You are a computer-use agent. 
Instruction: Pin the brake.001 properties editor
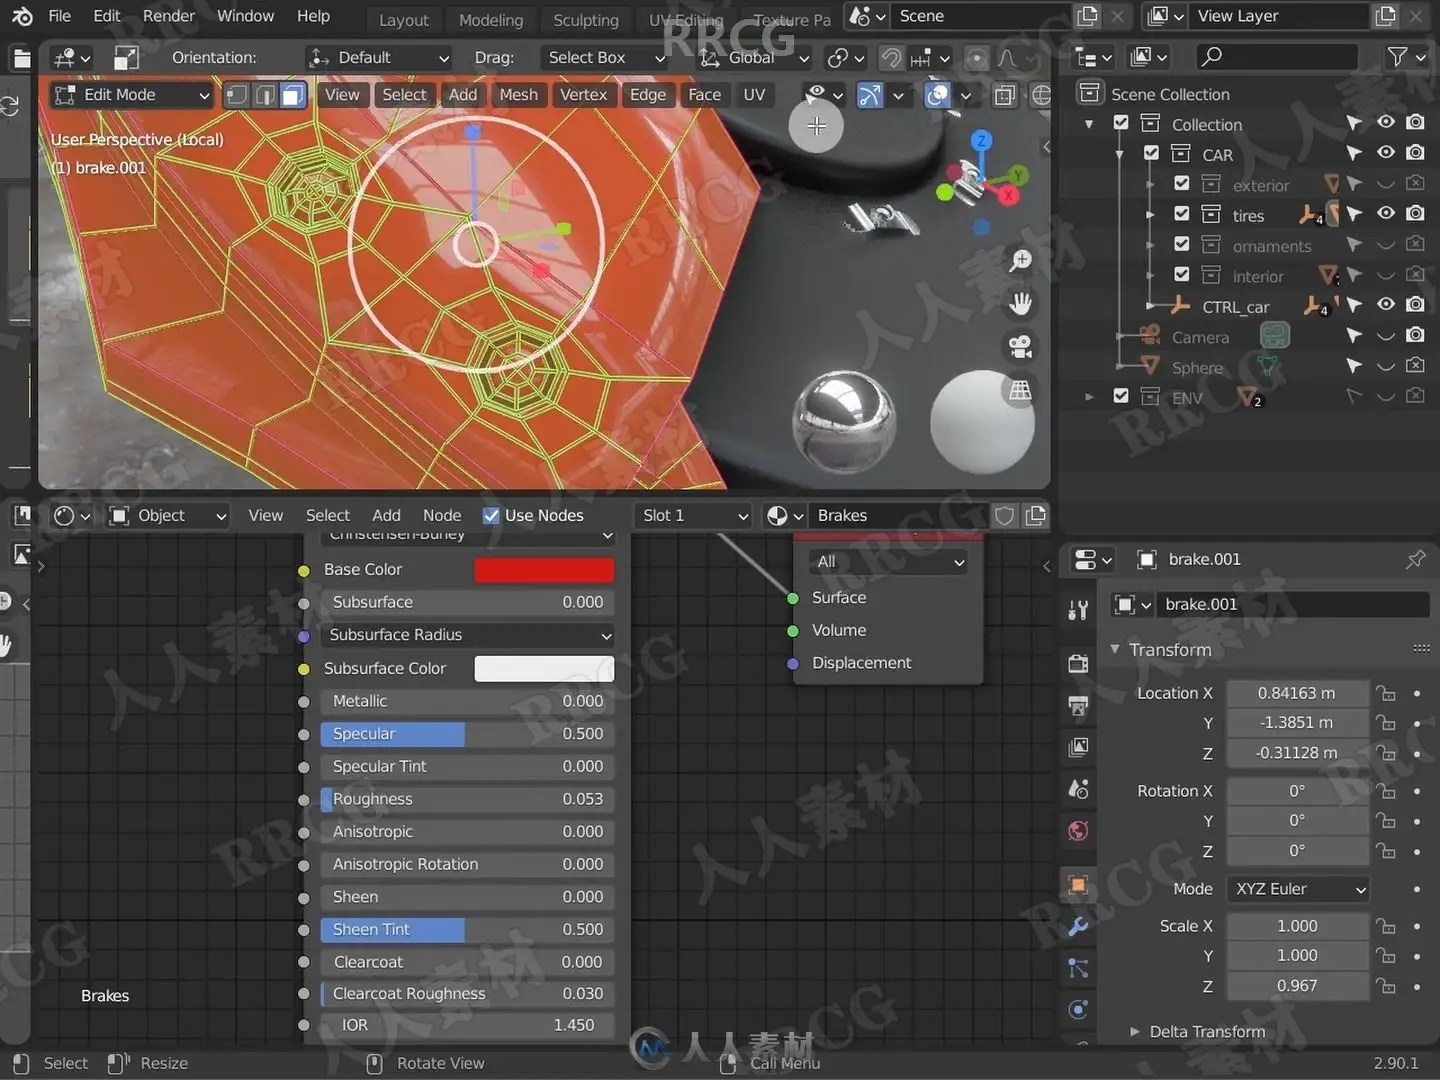[1415, 559]
